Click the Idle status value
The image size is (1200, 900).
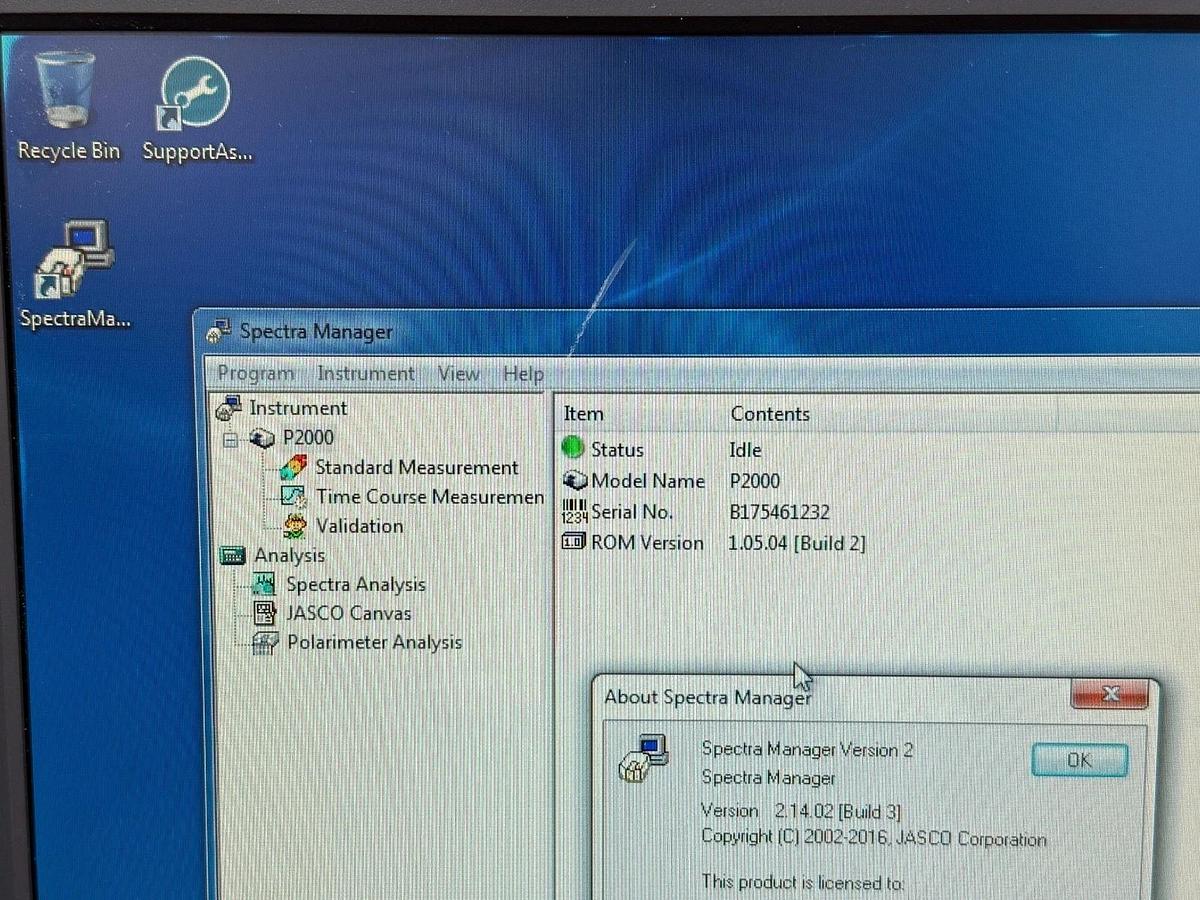coord(745,450)
